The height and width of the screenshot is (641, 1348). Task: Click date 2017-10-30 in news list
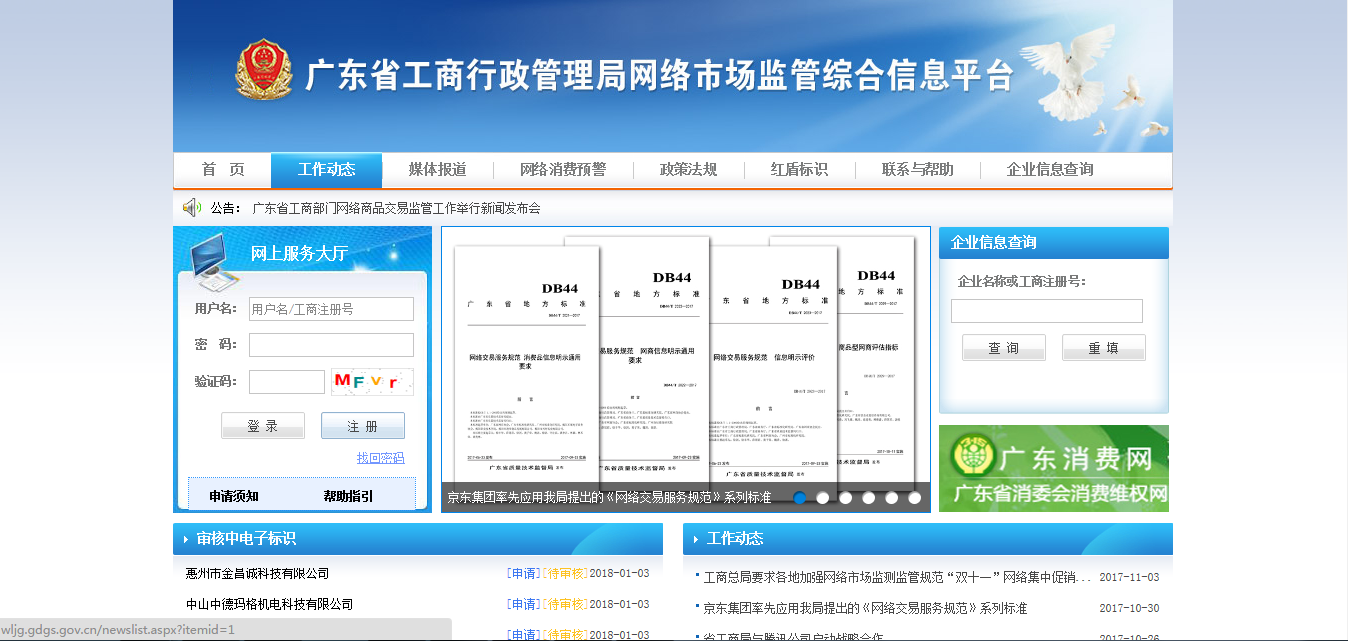[1129, 608]
